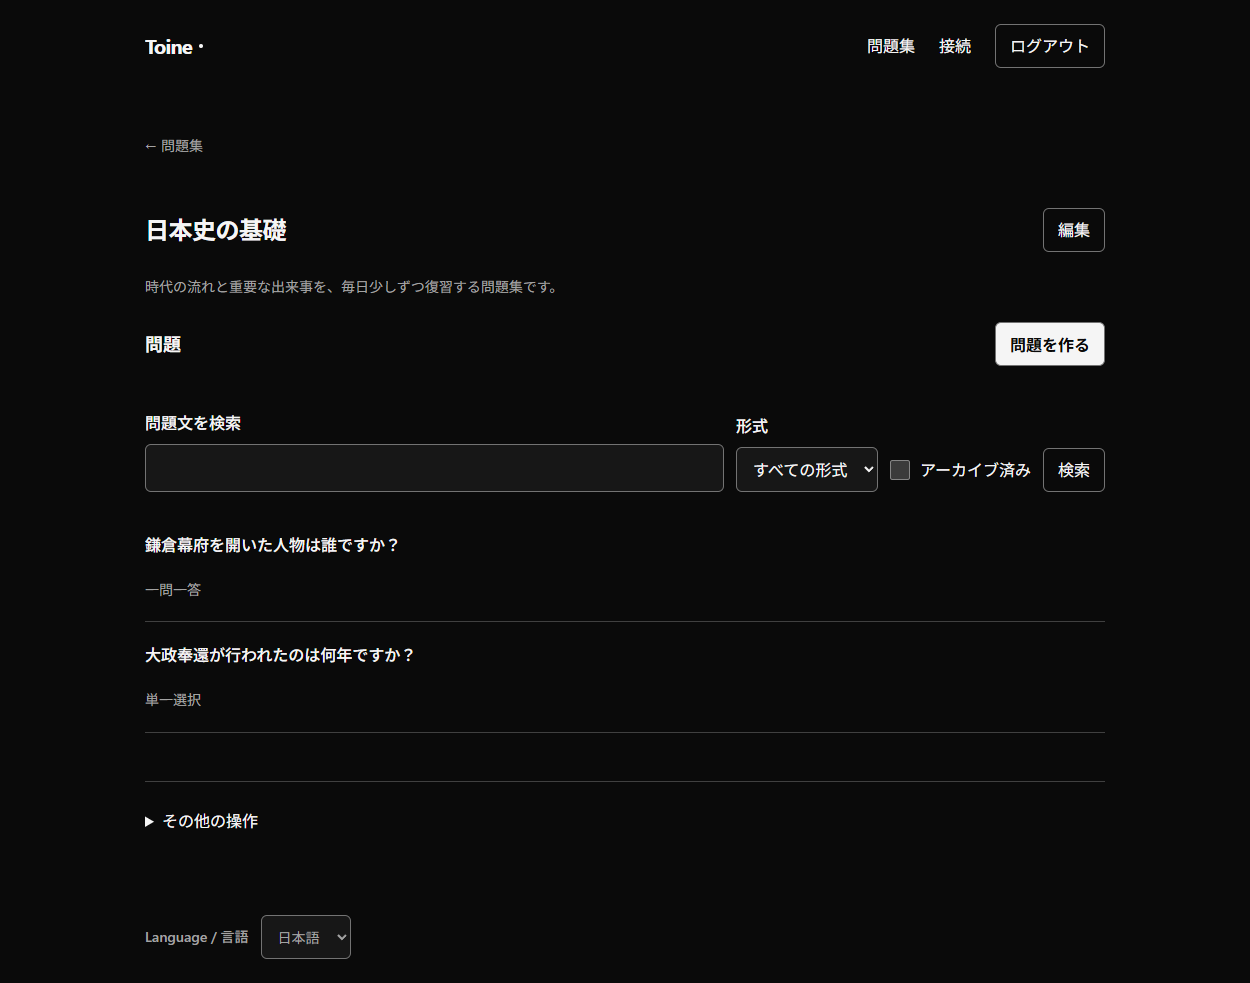
Task: Expand the その他の操作 section
Action: [x=202, y=821]
